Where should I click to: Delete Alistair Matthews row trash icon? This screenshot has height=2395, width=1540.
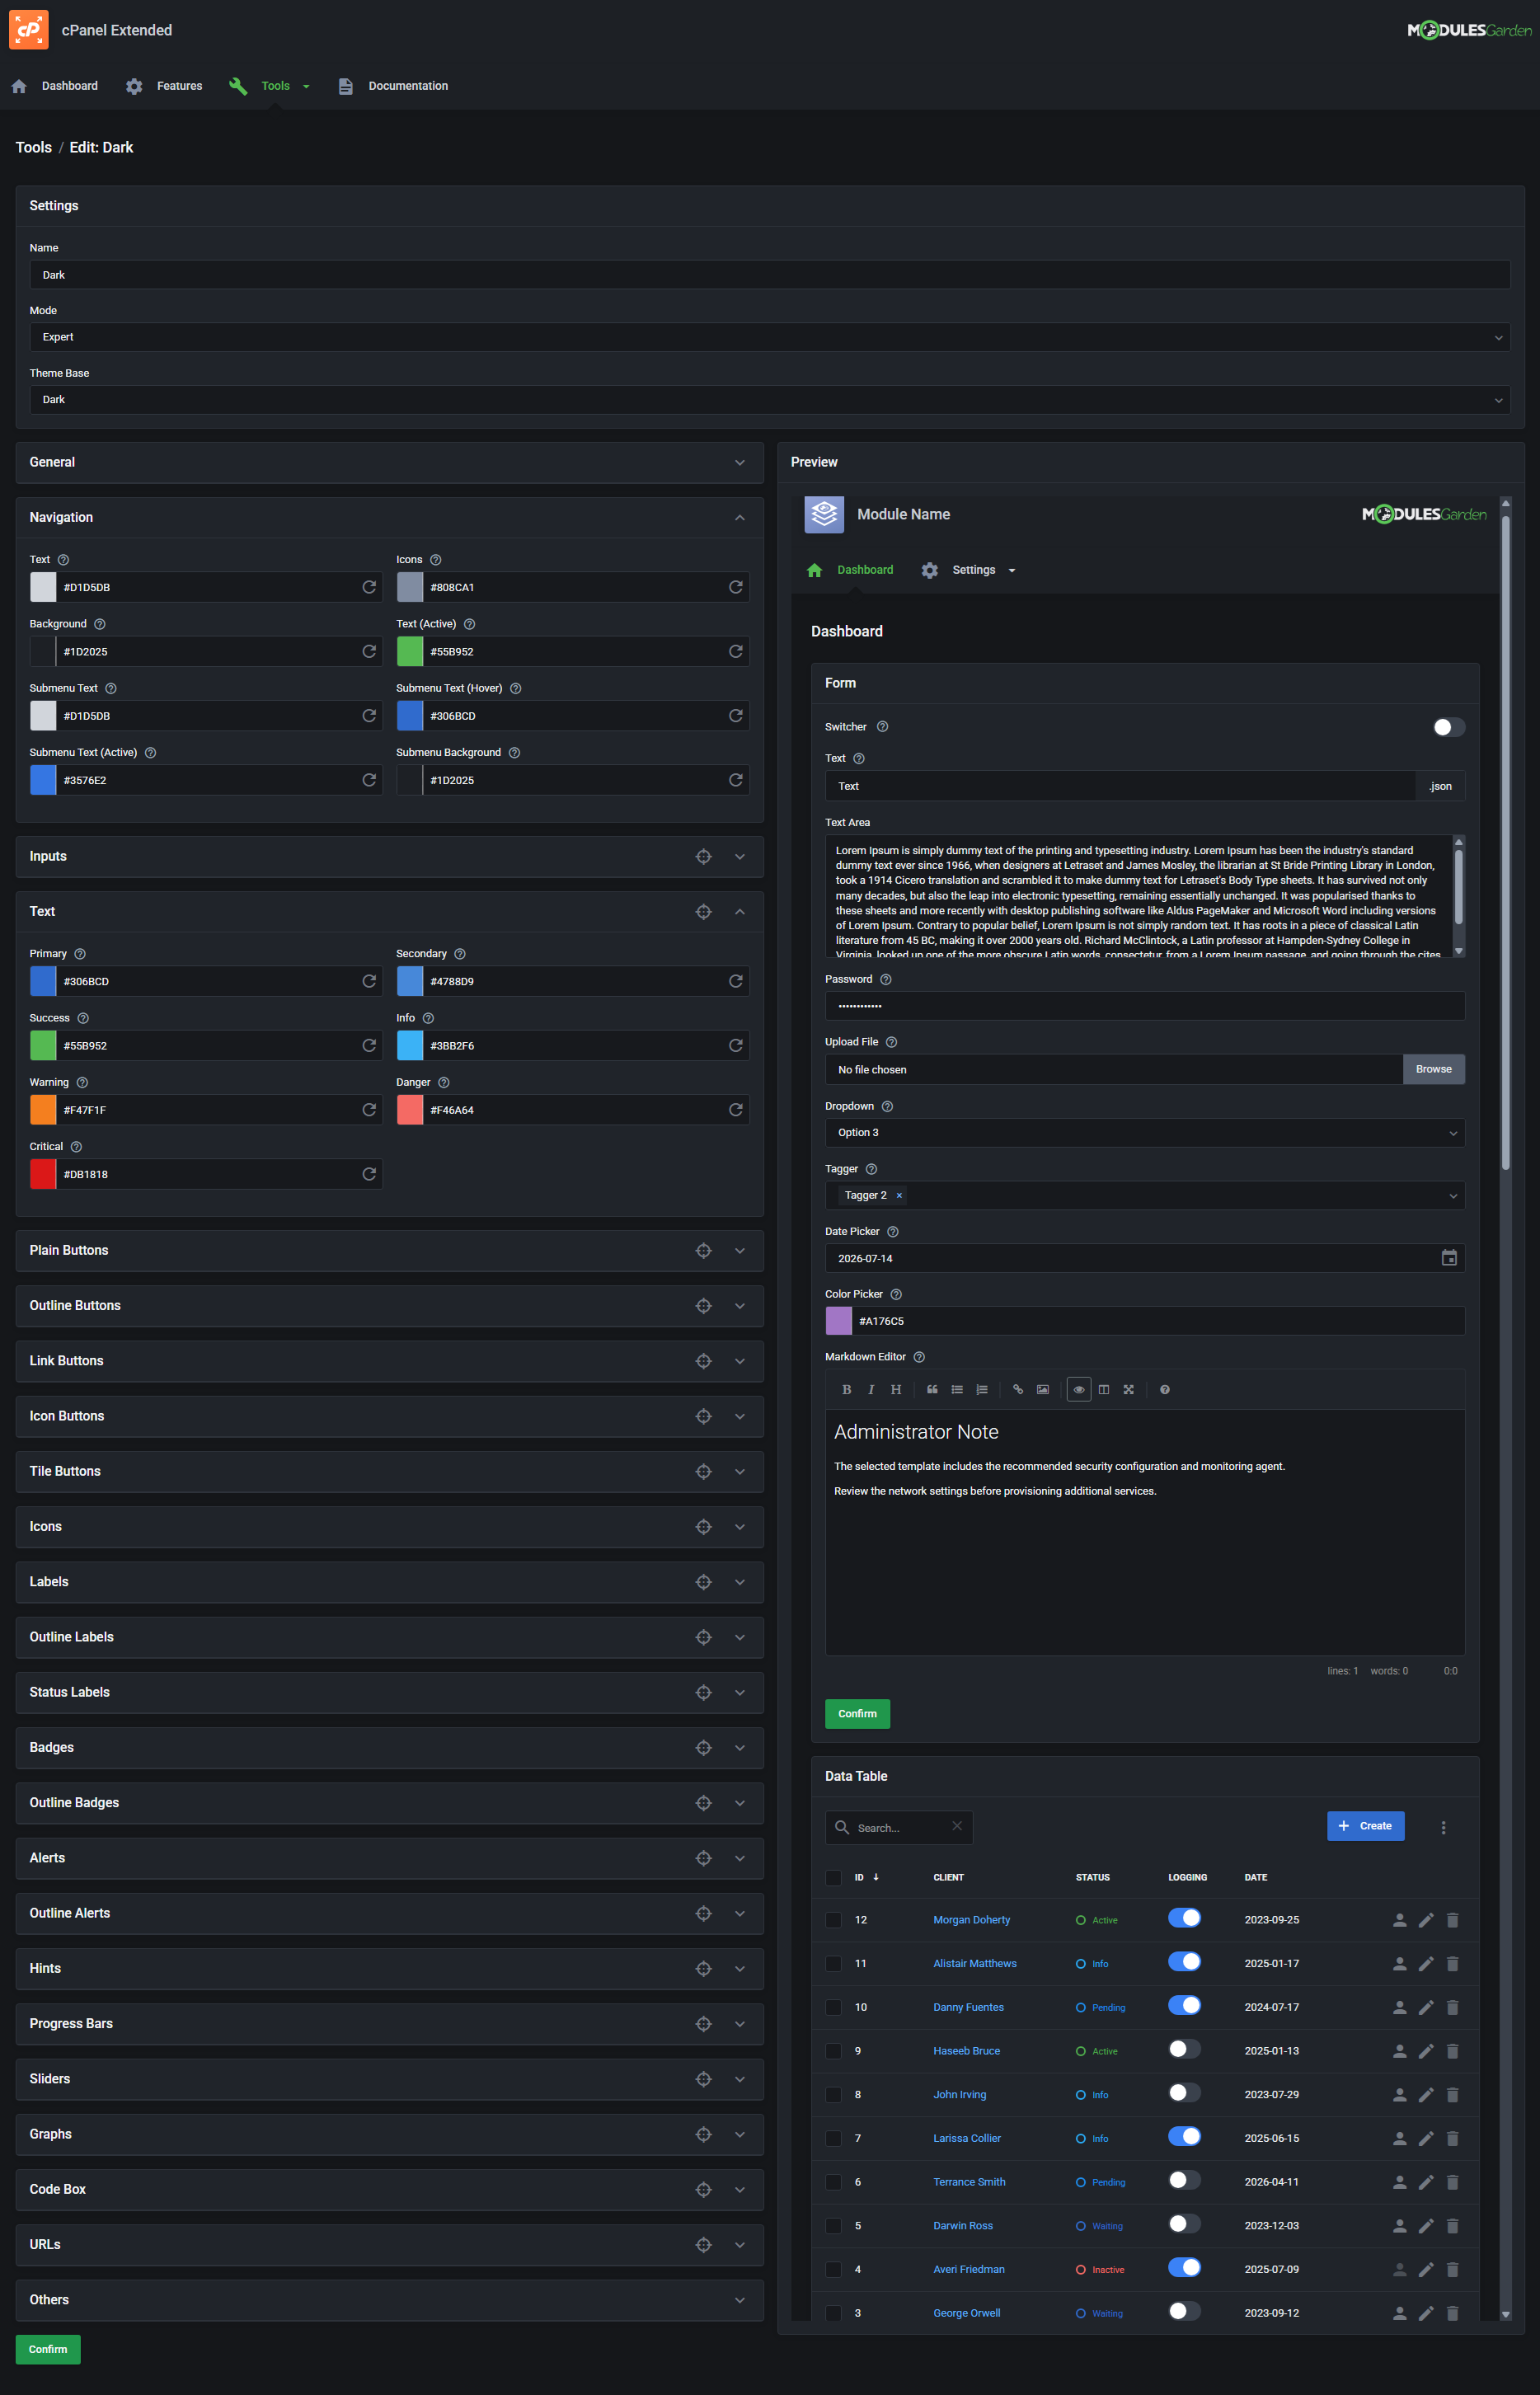point(1453,1964)
